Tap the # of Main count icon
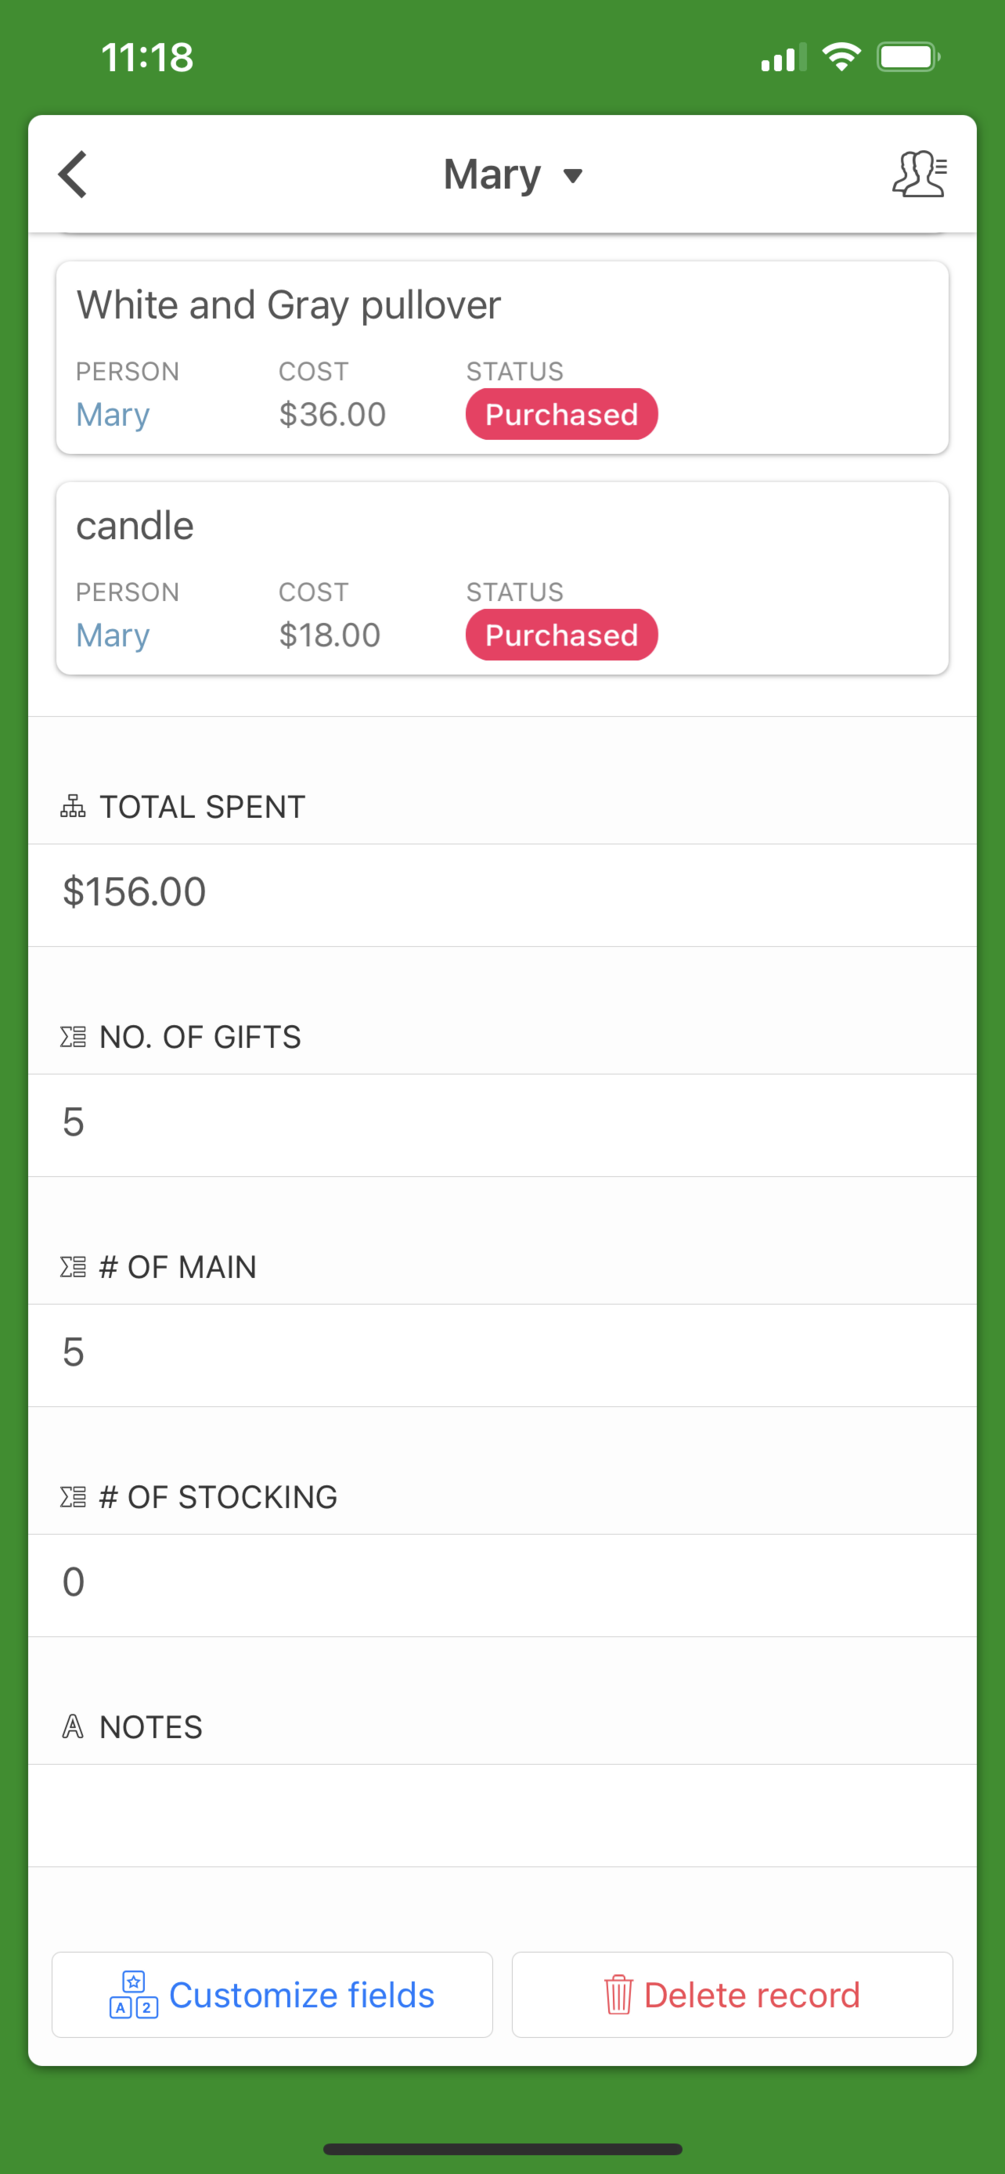 [73, 1267]
